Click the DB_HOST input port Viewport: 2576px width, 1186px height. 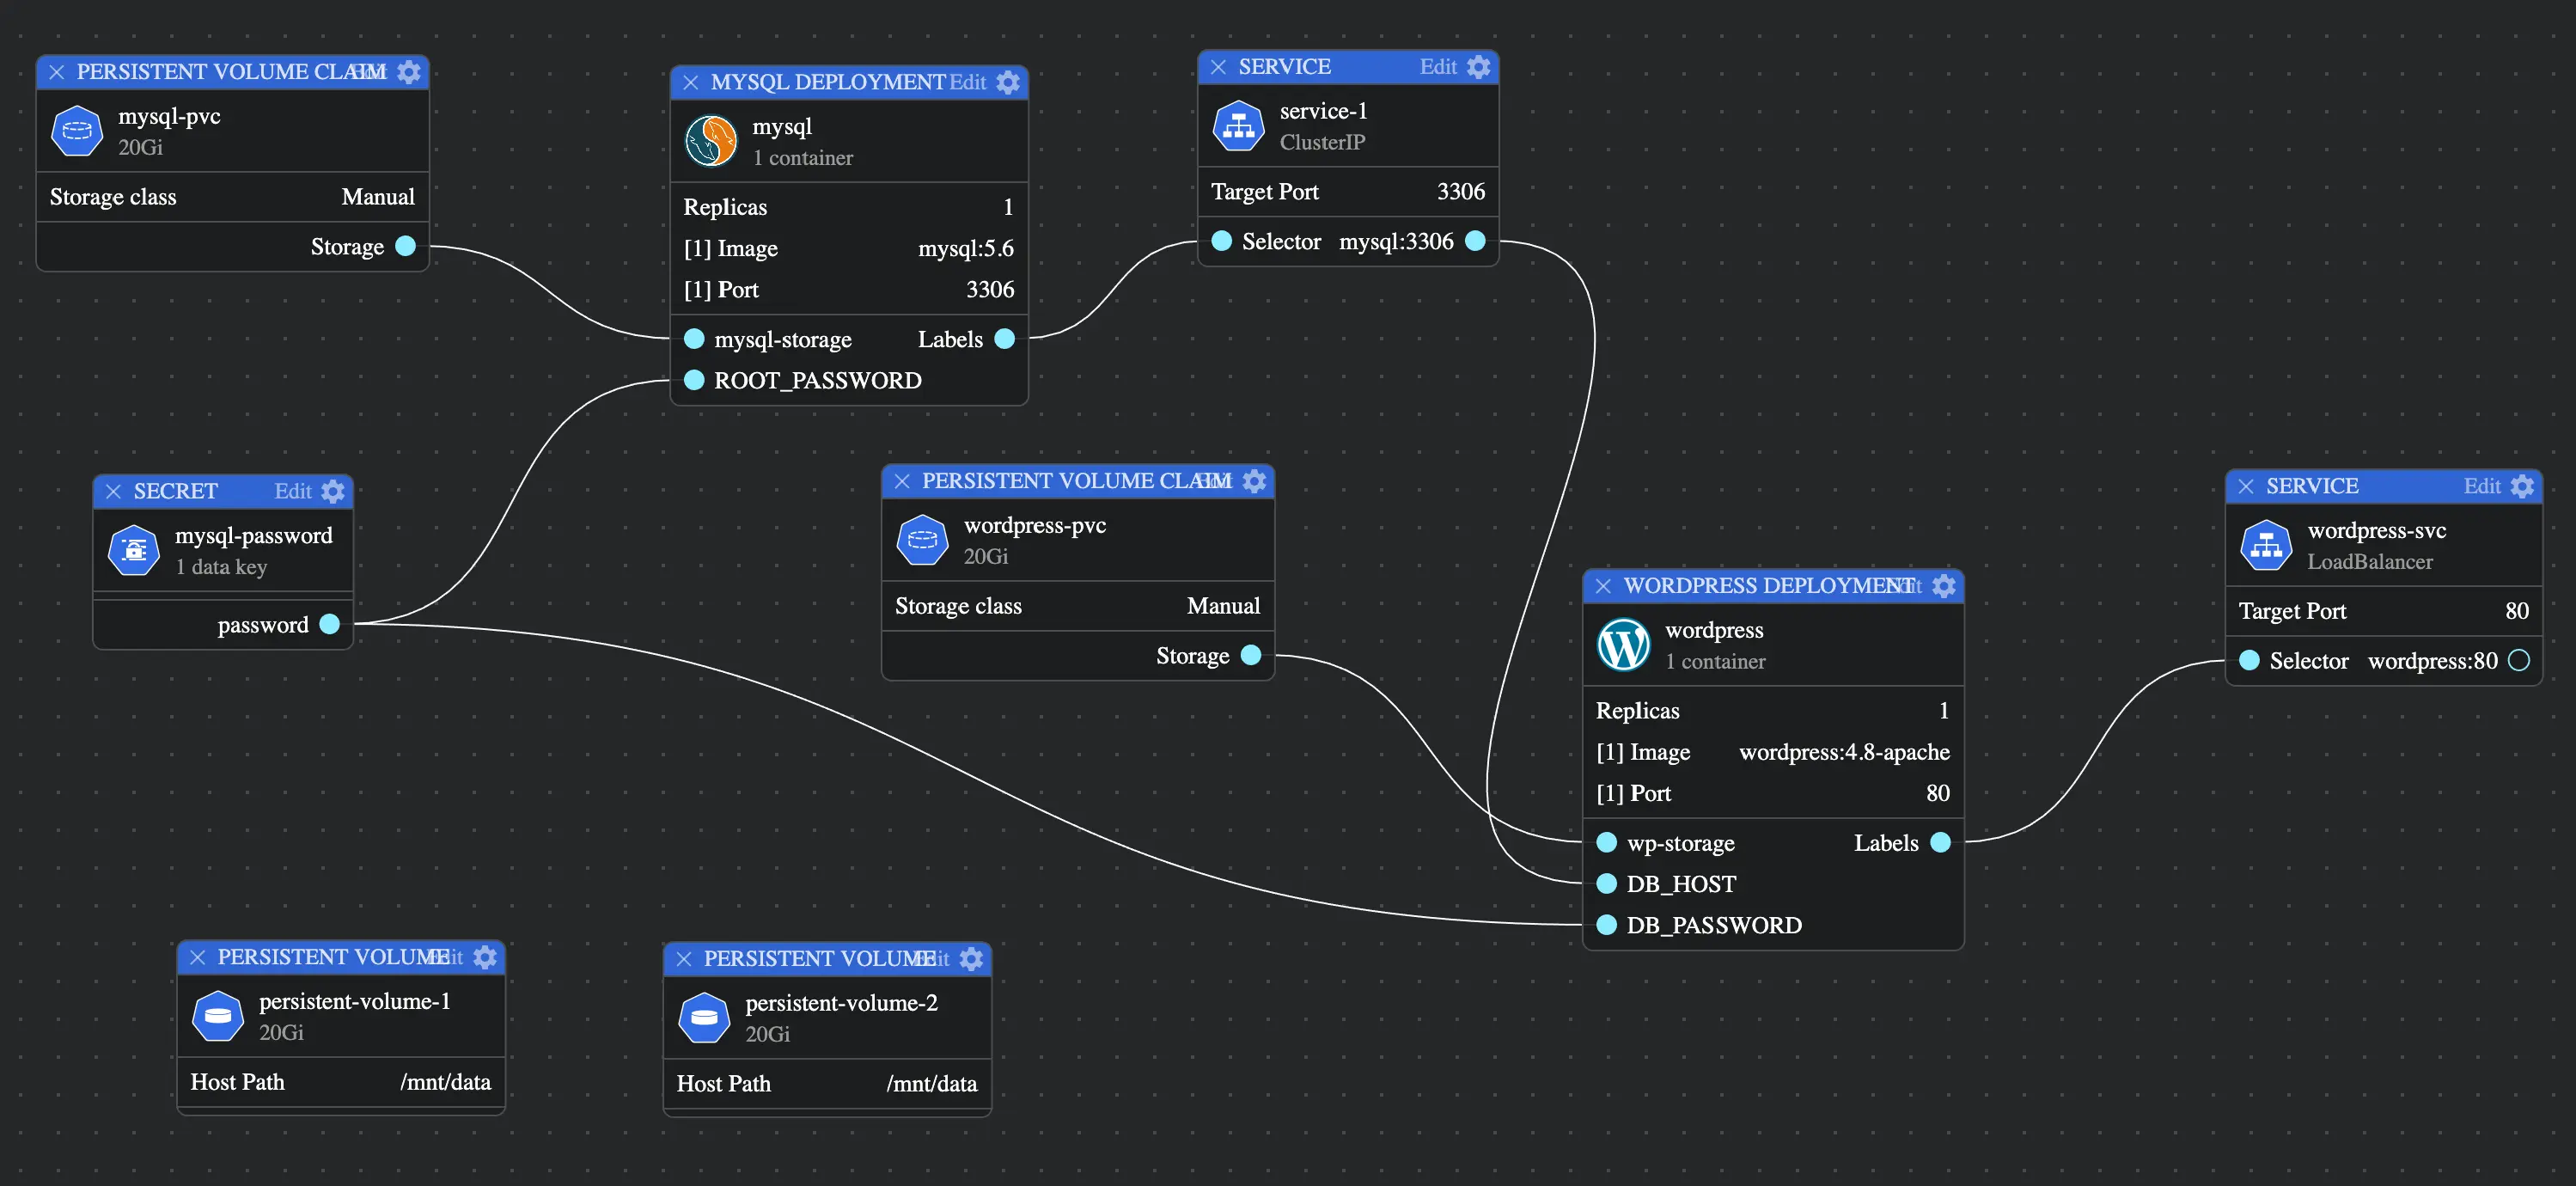(1606, 883)
